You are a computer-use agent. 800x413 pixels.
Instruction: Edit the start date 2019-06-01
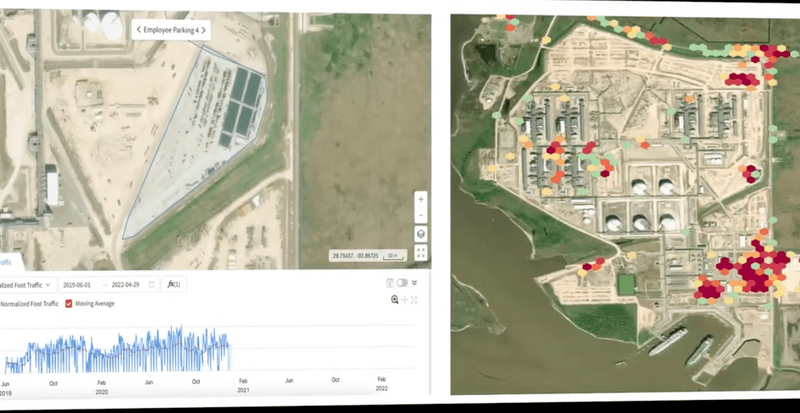(x=77, y=284)
